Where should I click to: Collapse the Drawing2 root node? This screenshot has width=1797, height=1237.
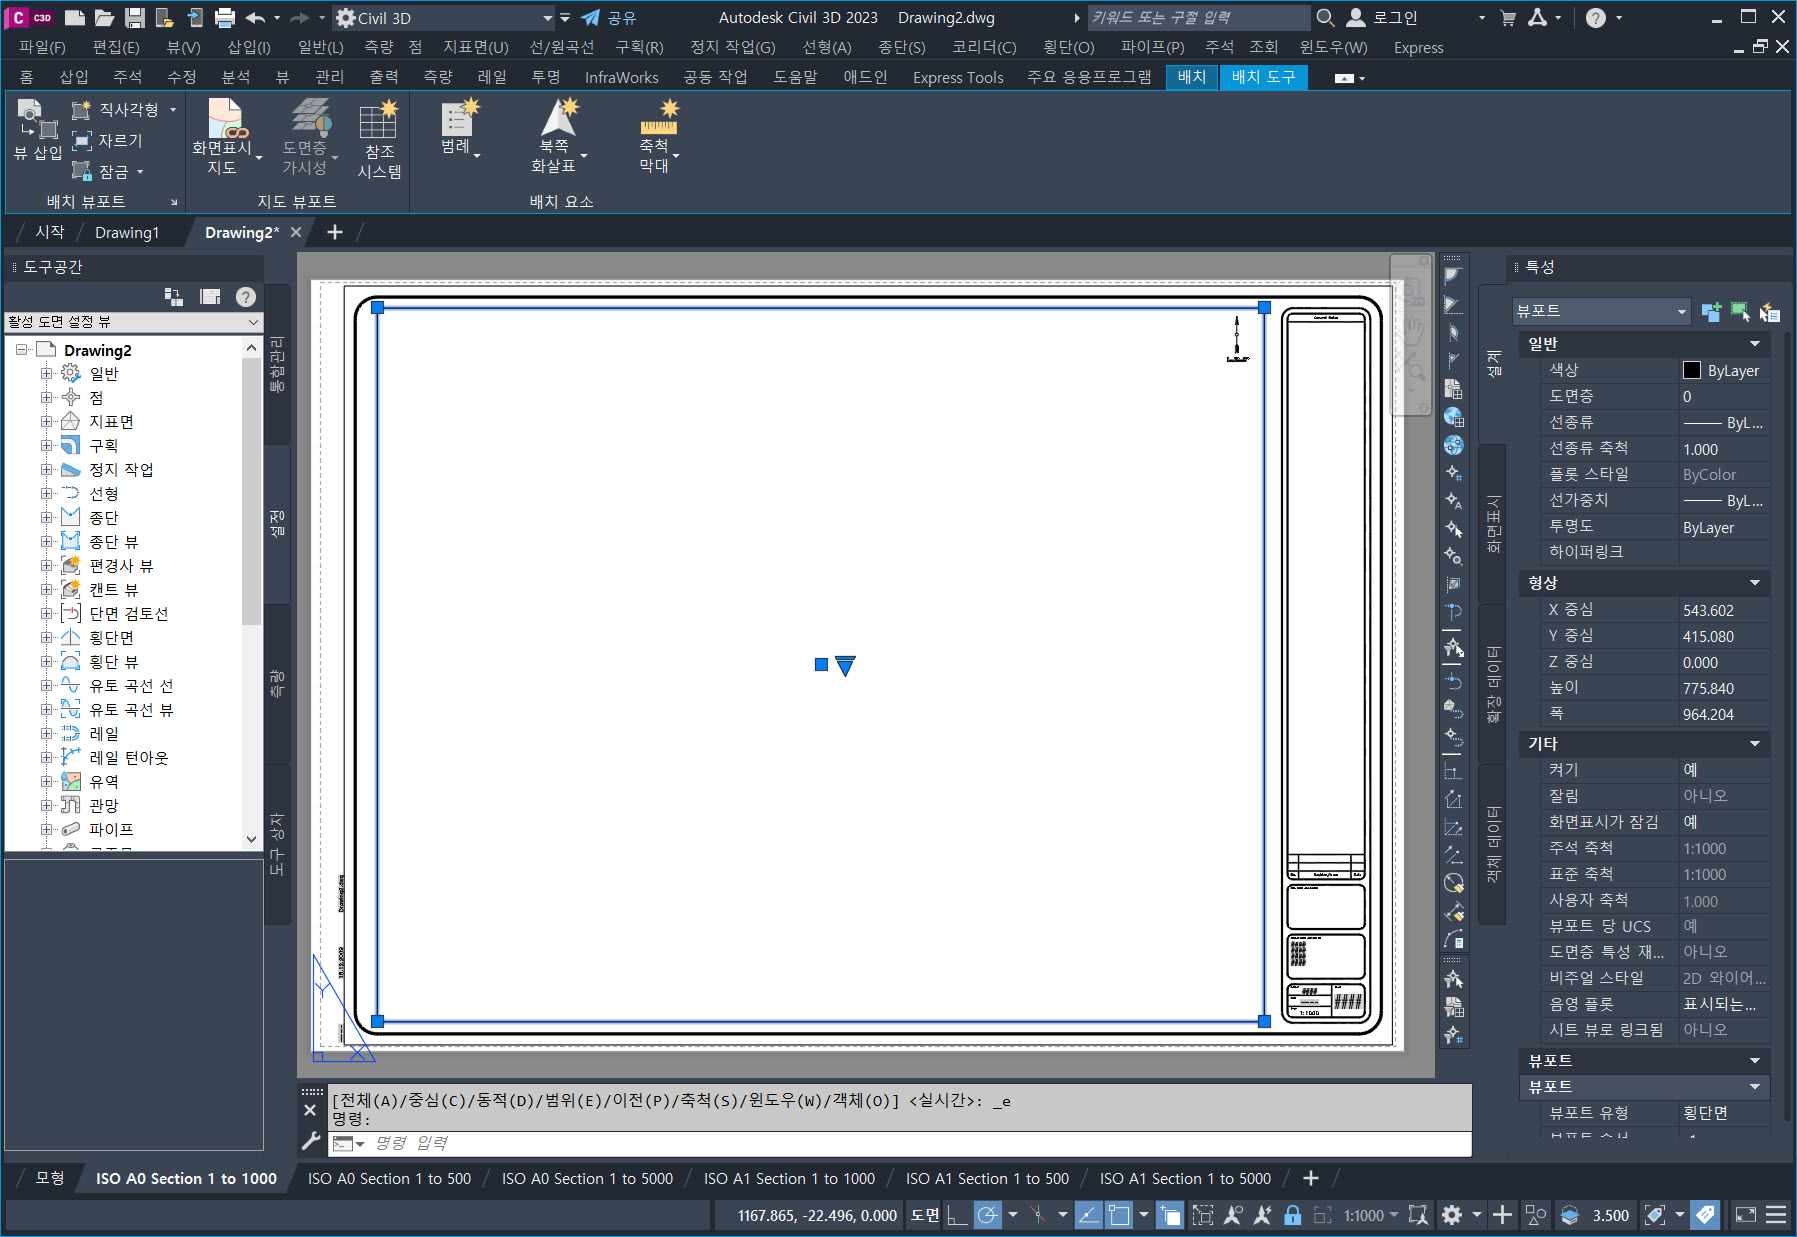coord(21,350)
